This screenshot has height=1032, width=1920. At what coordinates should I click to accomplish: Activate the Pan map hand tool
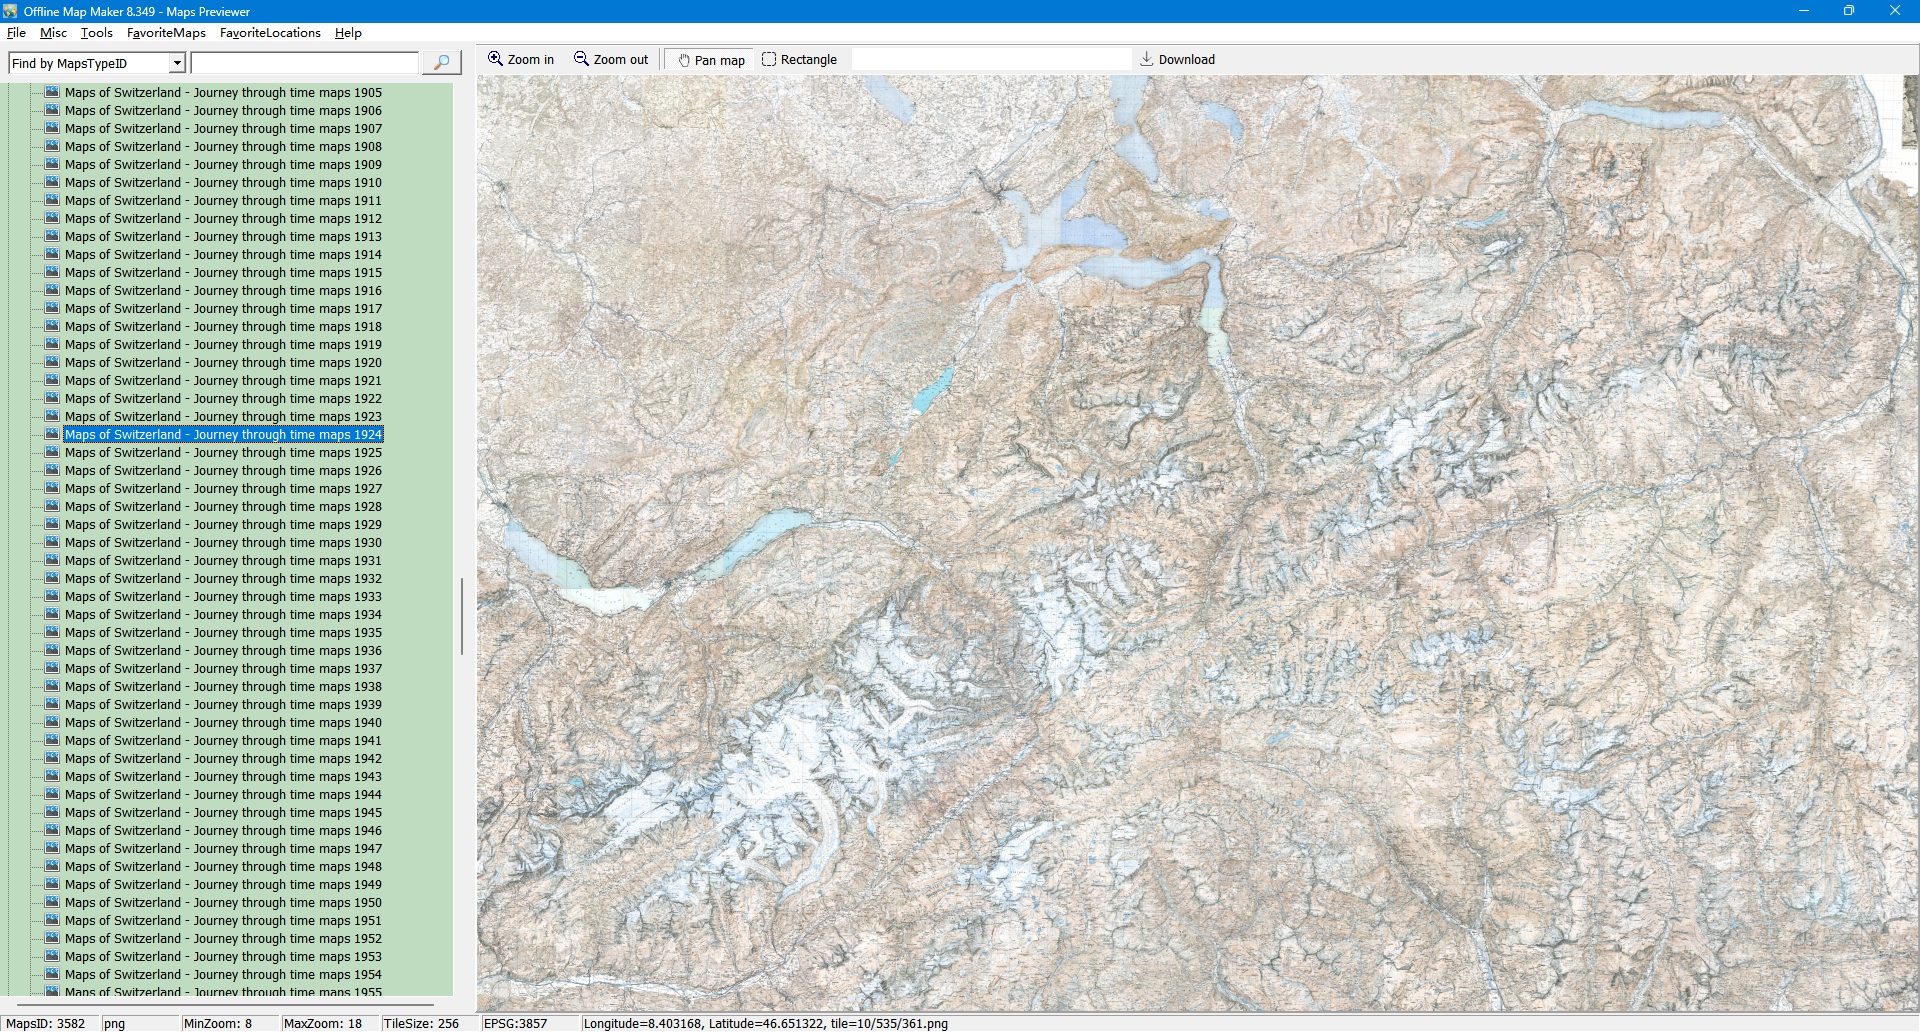[711, 60]
